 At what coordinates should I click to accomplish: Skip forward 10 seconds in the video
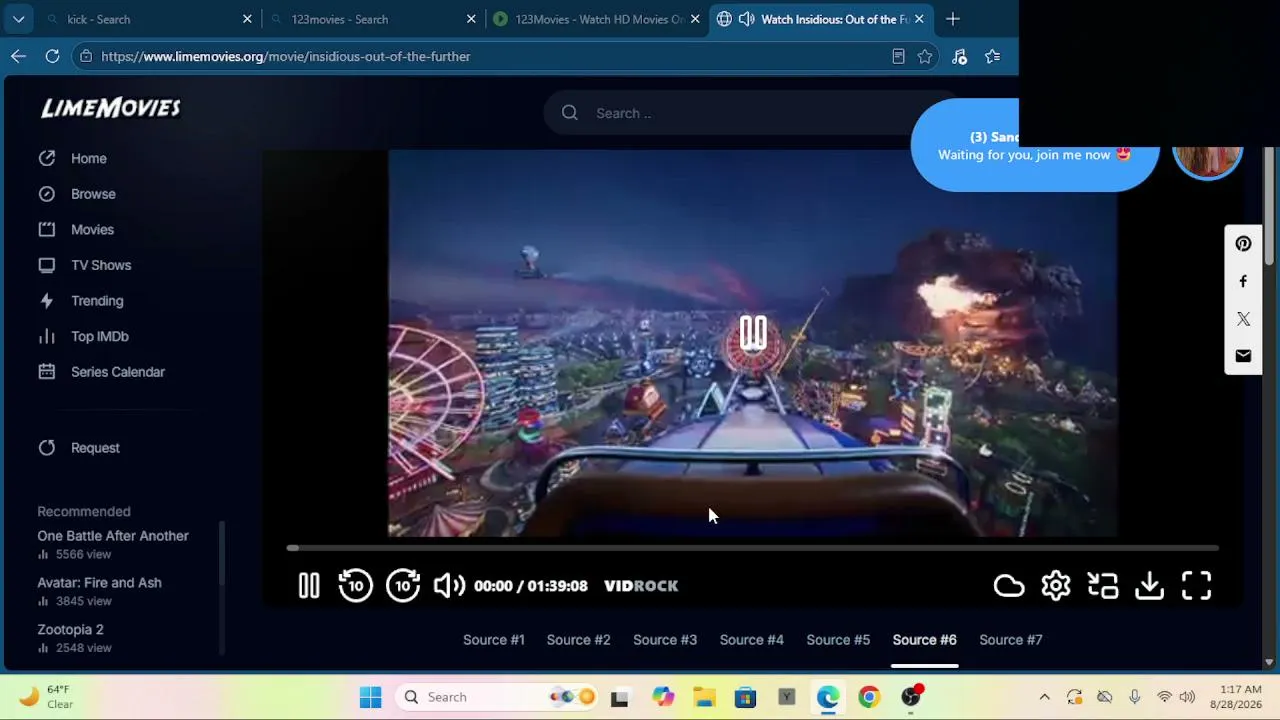coord(403,586)
